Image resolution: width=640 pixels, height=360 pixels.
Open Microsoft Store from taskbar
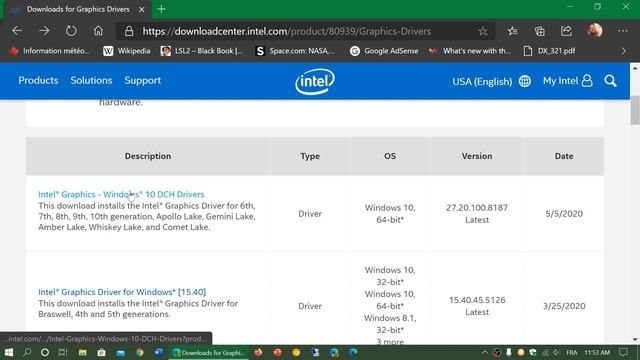101,352
